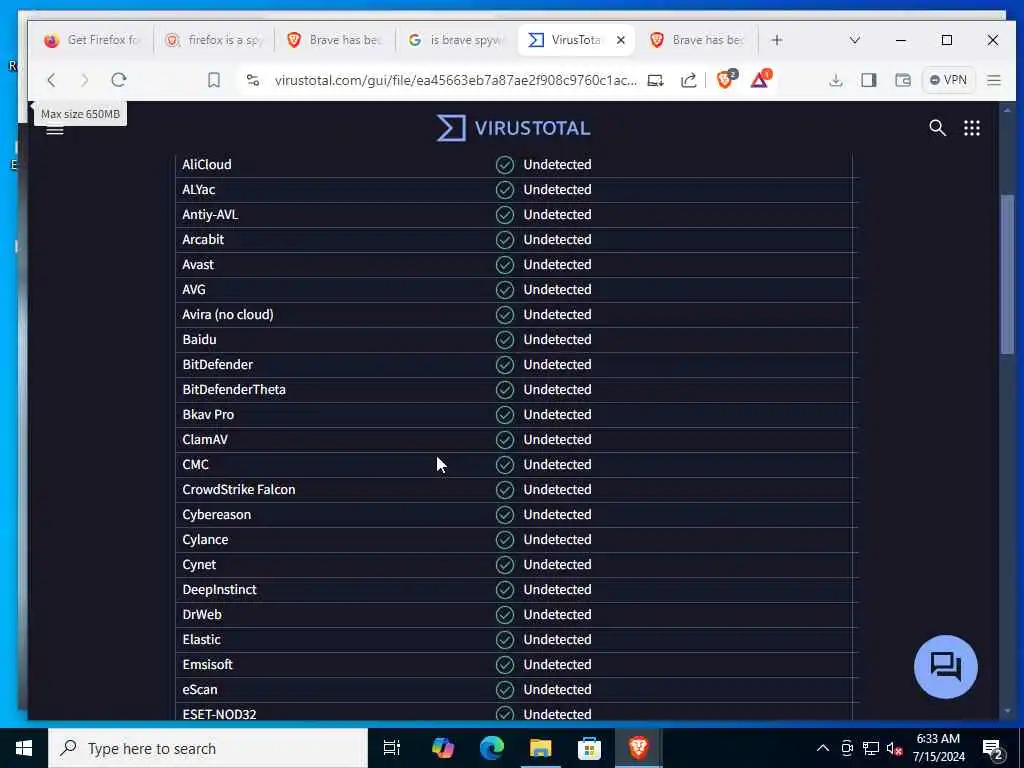The image size is (1024, 768).
Task: Open a new tab with plus button
Action: [x=776, y=40]
